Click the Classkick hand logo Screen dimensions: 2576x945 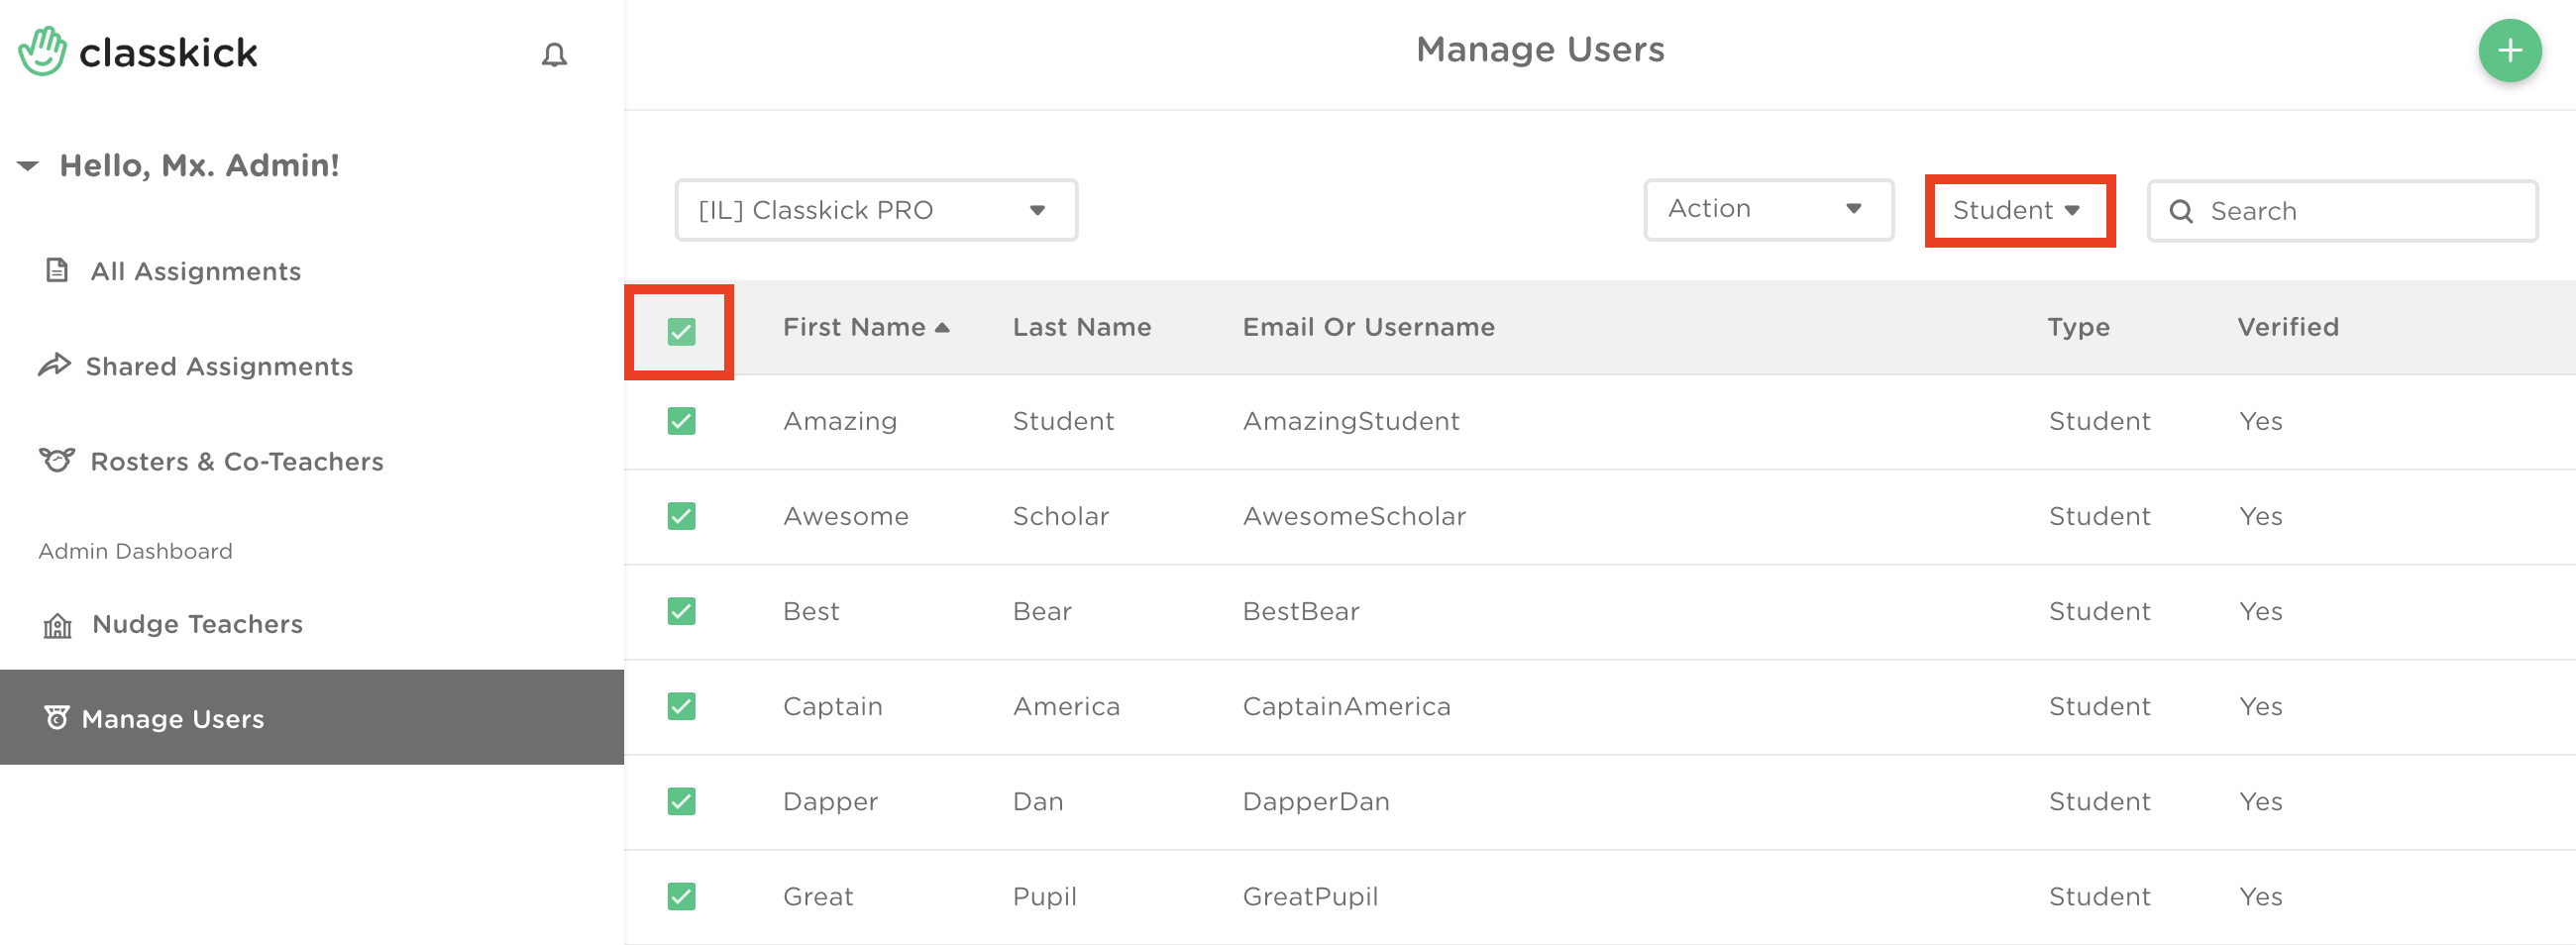click(x=43, y=52)
